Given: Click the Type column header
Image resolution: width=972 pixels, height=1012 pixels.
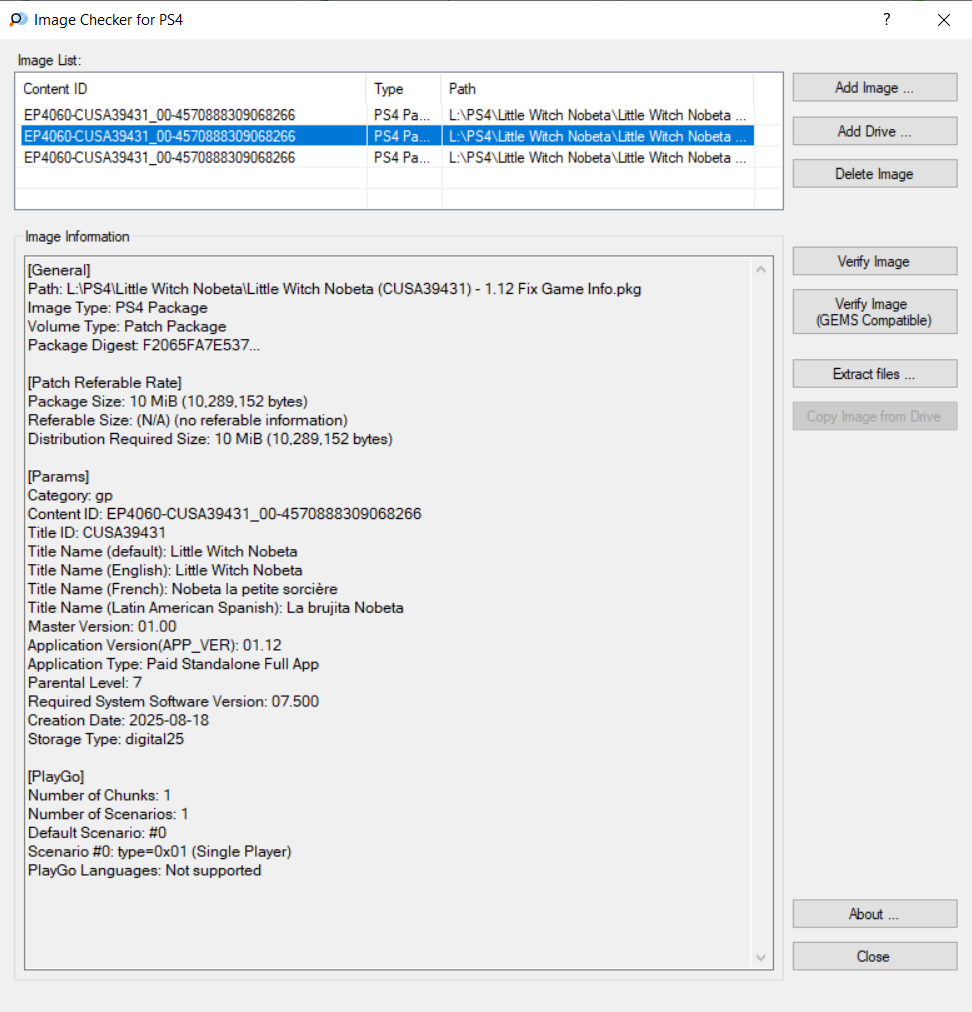Looking at the screenshot, I should tap(404, 88).
